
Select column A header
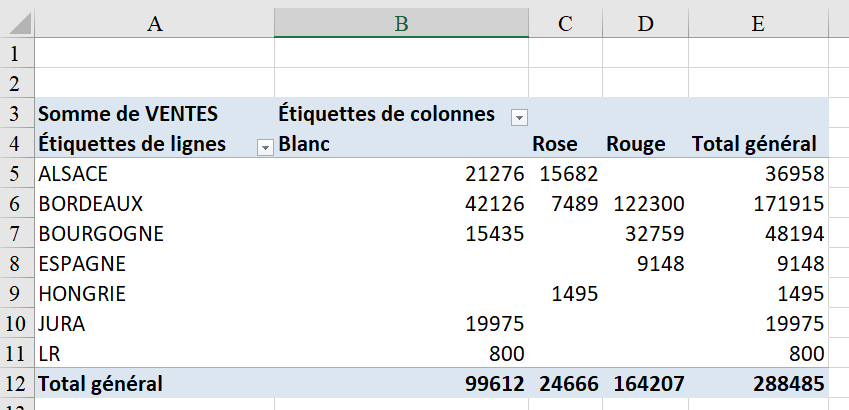(154, 24)
